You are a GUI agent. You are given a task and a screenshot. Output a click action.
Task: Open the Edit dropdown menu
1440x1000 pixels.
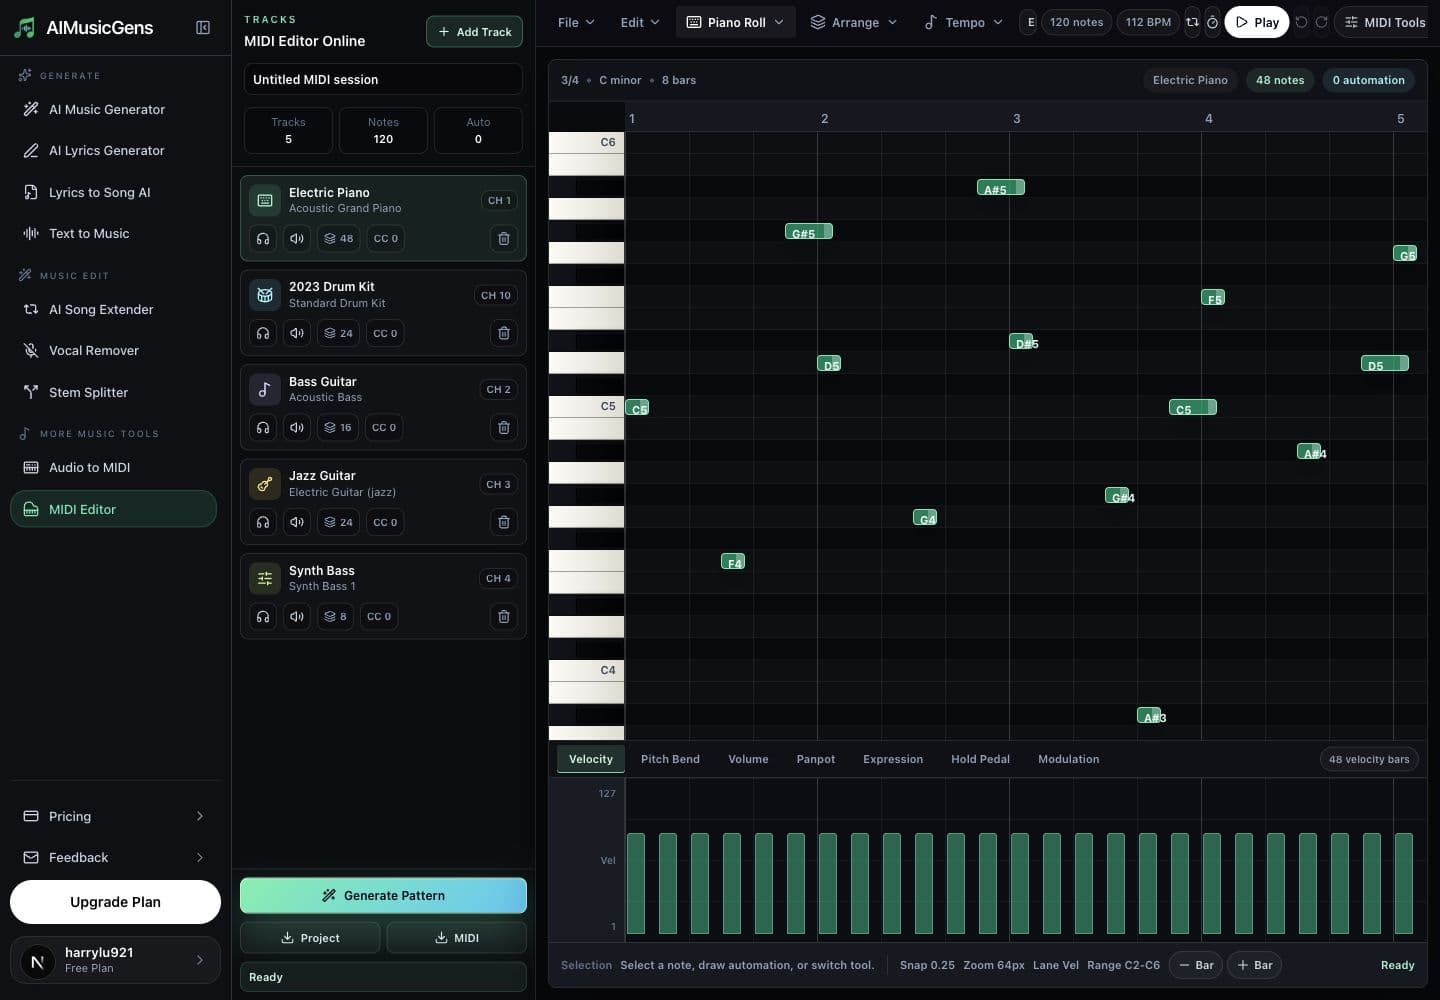click(x=640, y=22)
